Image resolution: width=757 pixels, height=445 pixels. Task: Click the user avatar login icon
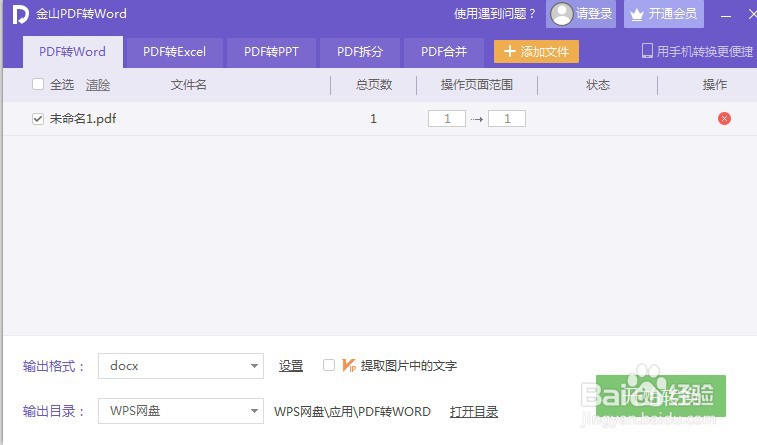561,14
